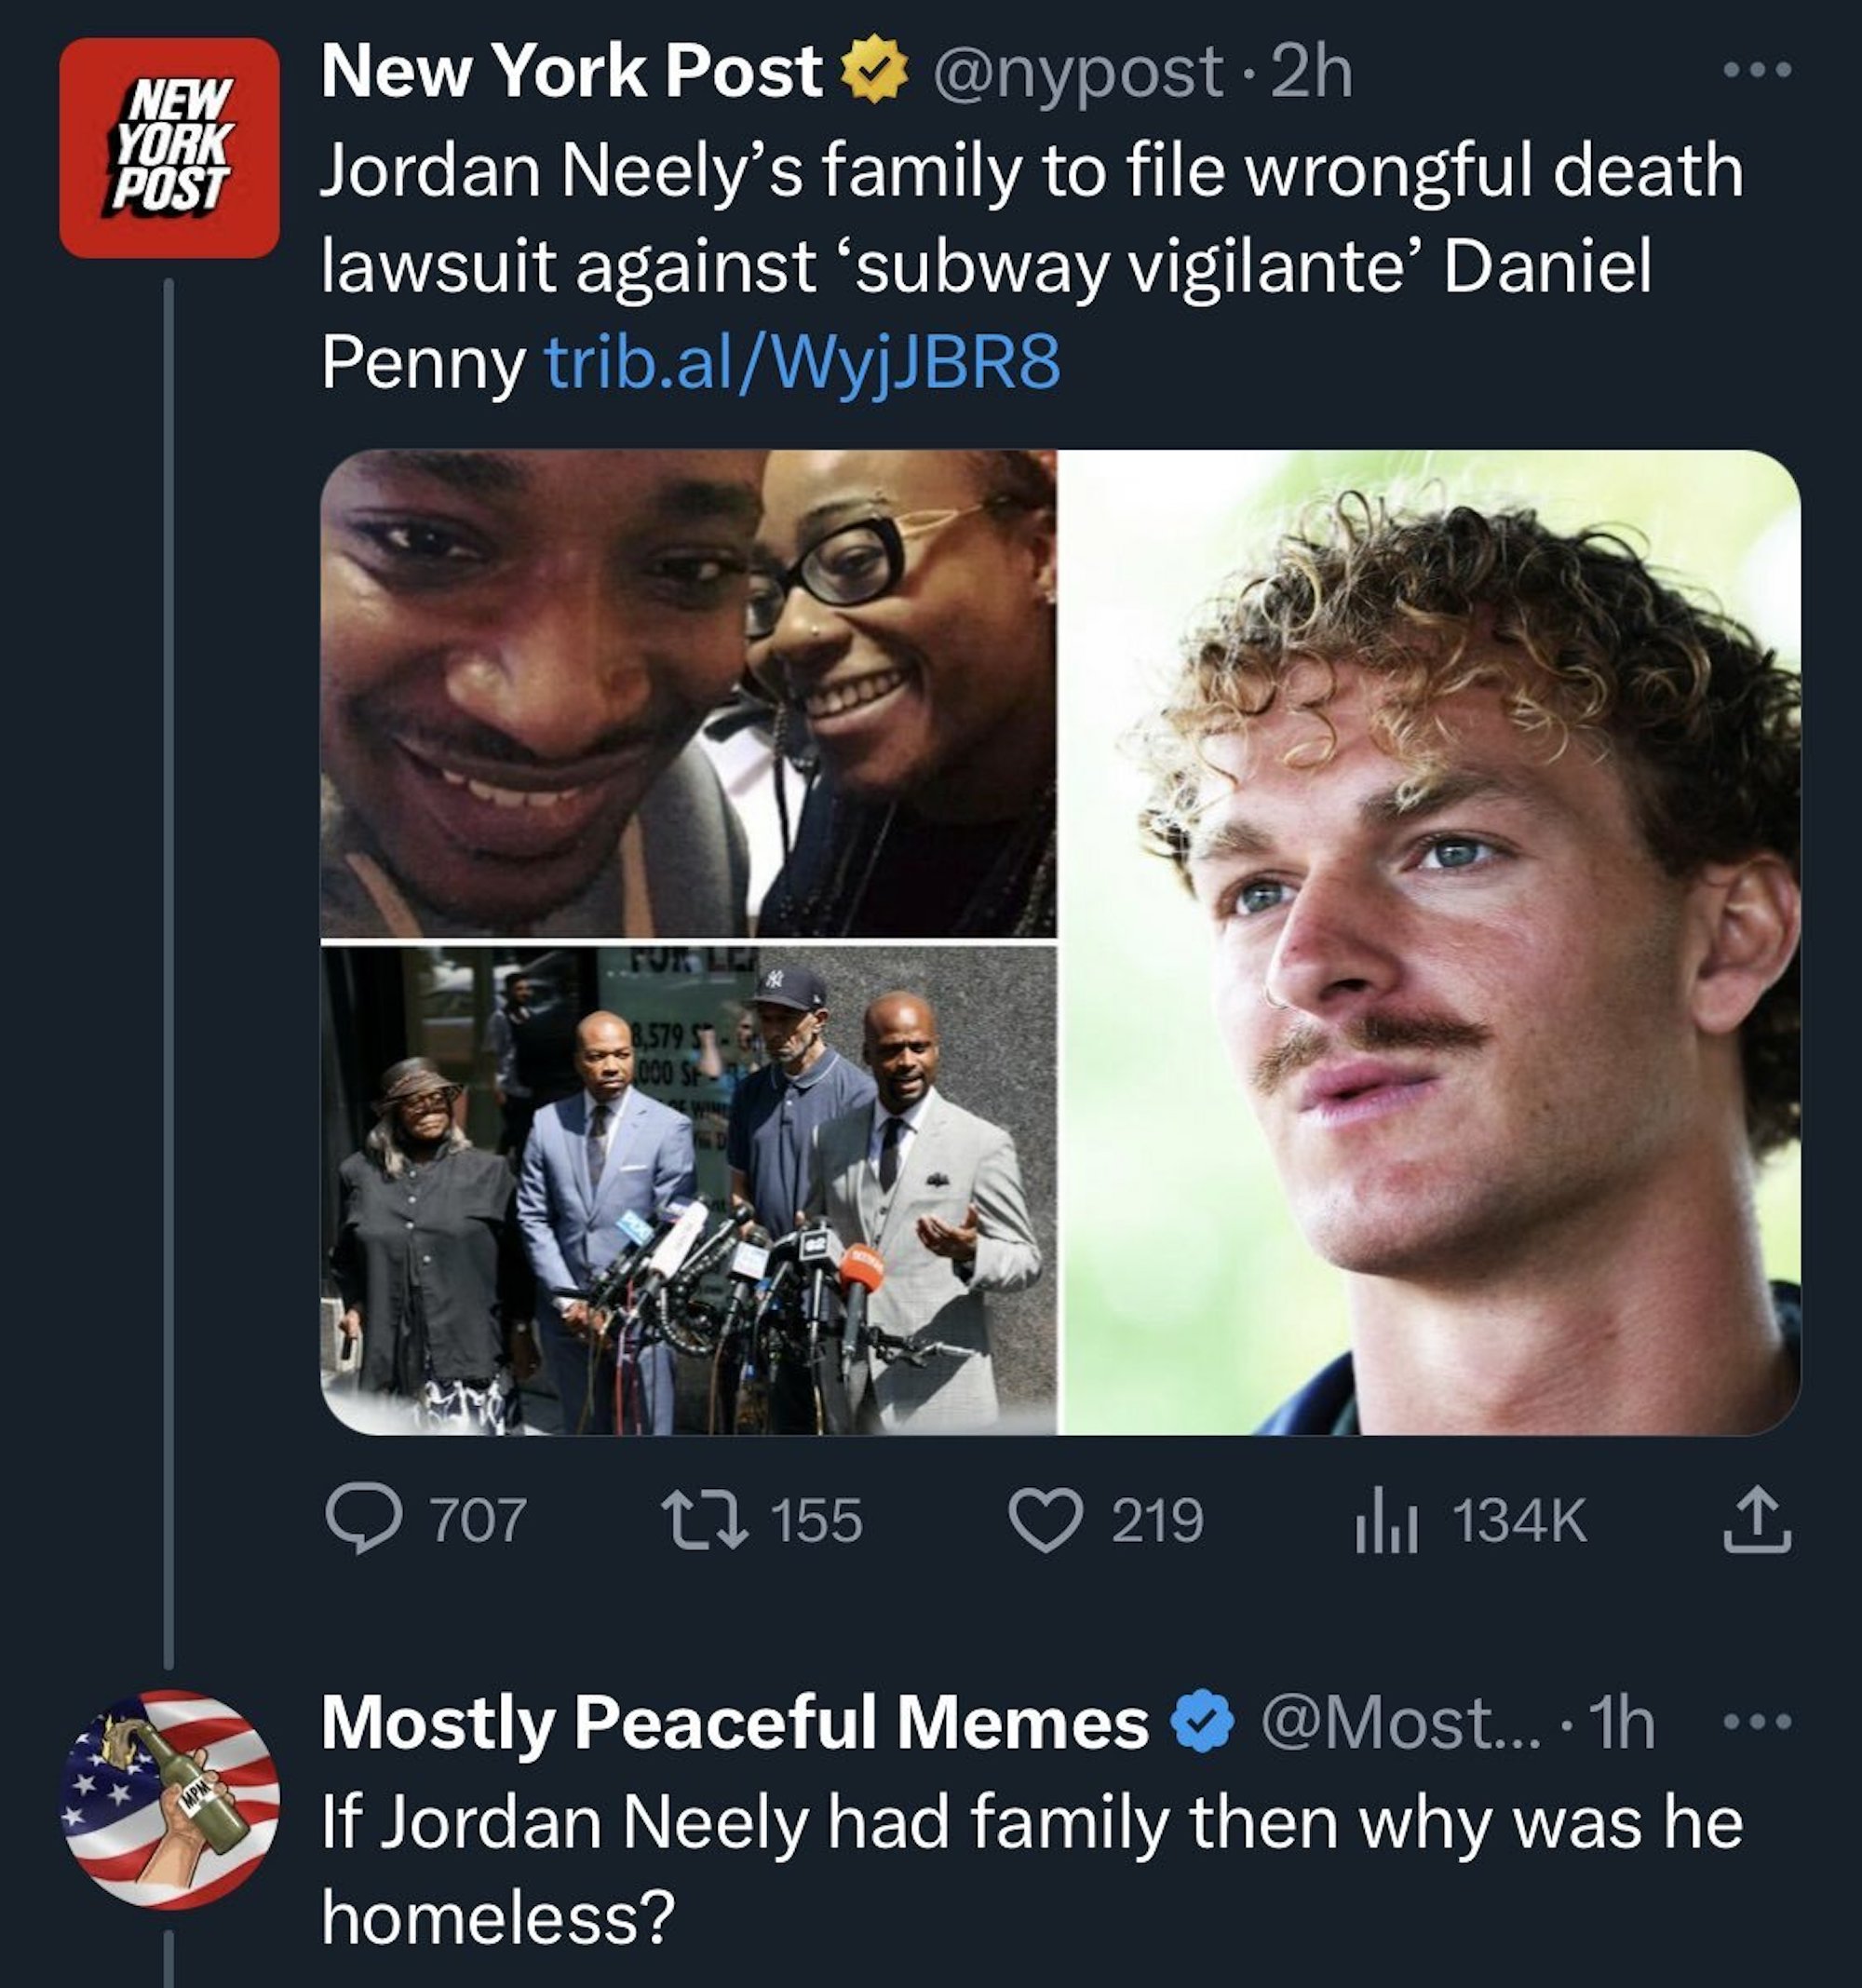Open the press conference microphones photo
The height and width of the screenshot is (1988, 1862).
click(688, 1190)
